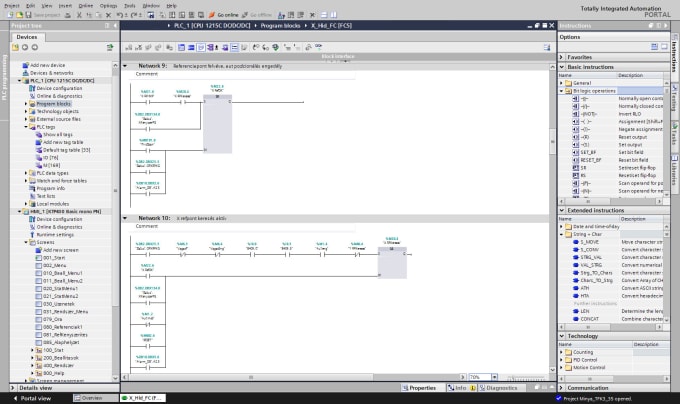680x404 pixels.
Task: Open the Online menu
Action: pos(85,6)
